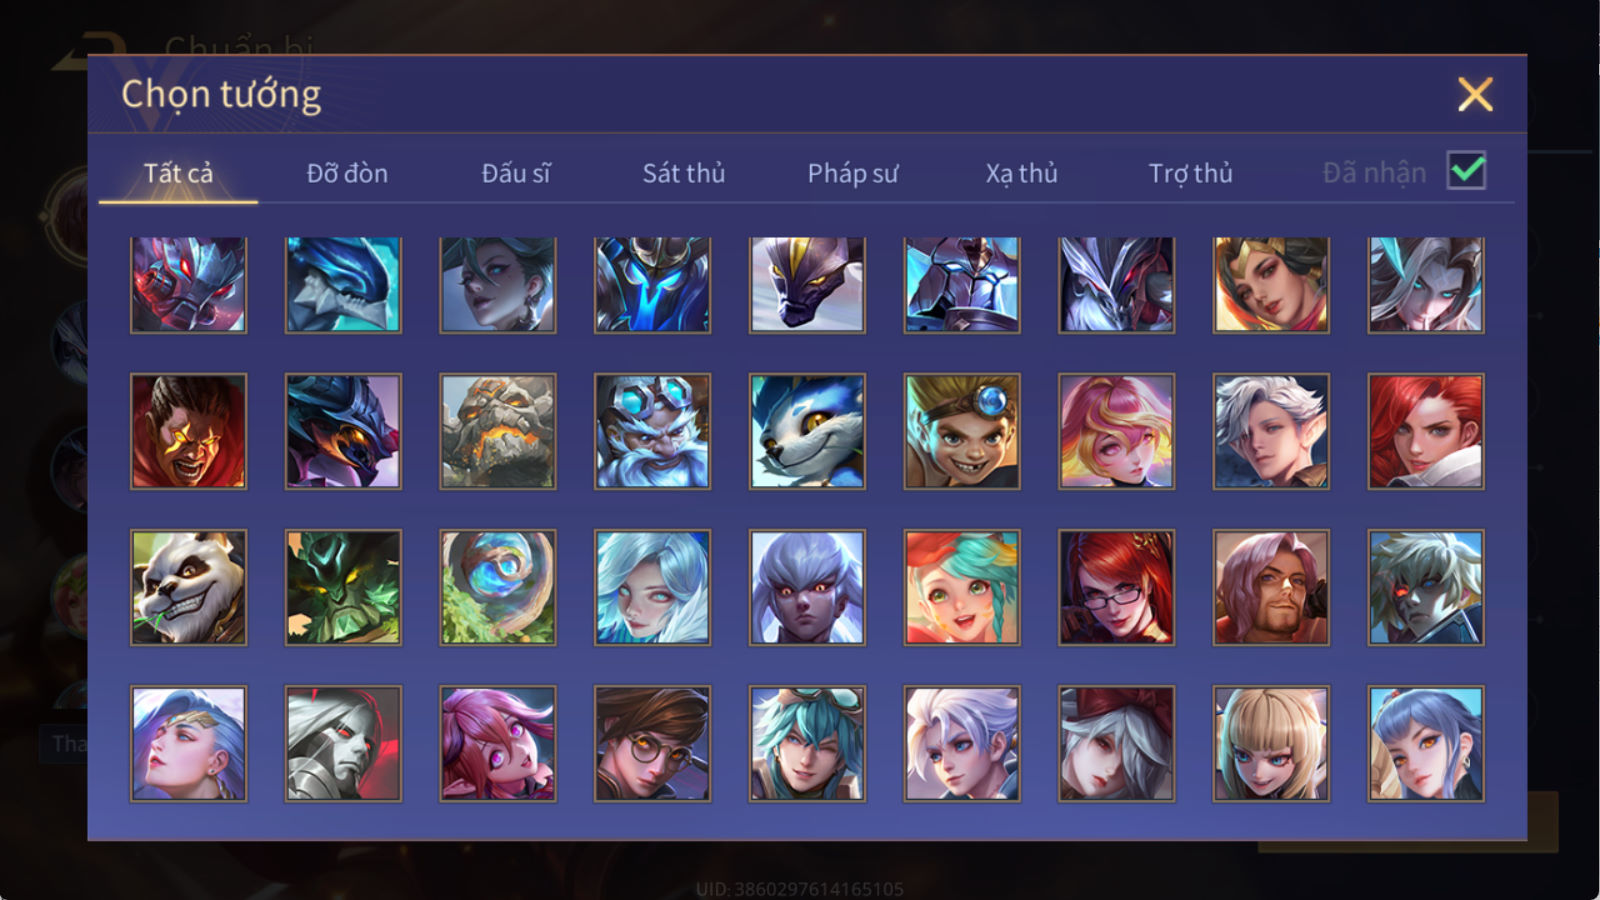The width and height of the screenshot is (1600, 900).
Task: Pick the blue fox hero portrait
Action: click(807, 431)
